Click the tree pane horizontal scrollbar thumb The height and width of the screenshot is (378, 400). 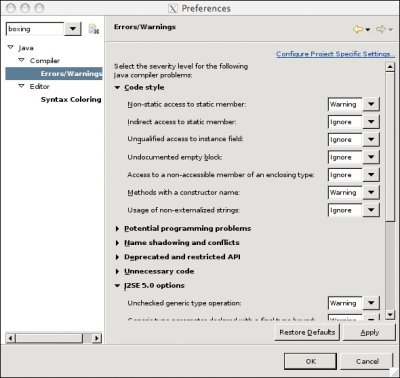[49, 338]
